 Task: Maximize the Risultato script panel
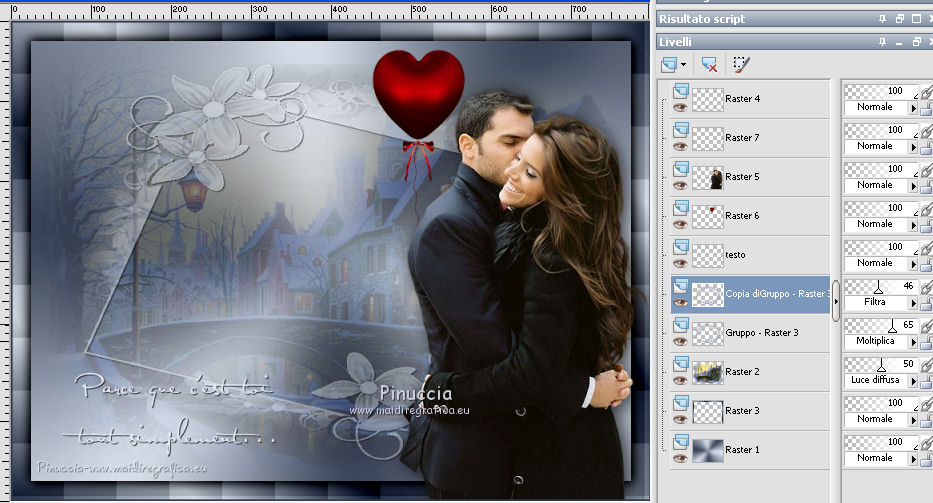pos(916,19)
